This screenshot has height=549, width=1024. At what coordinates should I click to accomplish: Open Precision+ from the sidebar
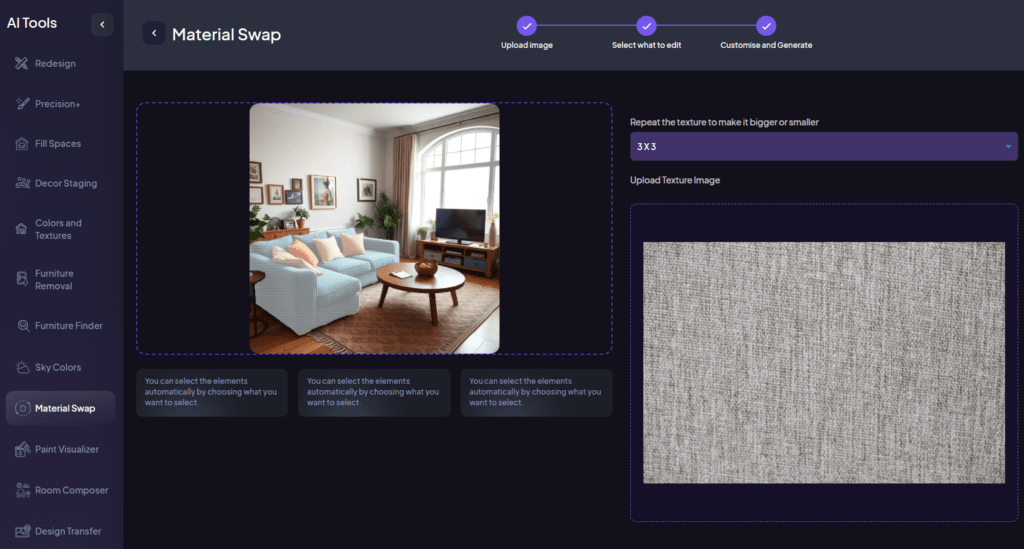[x=57, y=104]
